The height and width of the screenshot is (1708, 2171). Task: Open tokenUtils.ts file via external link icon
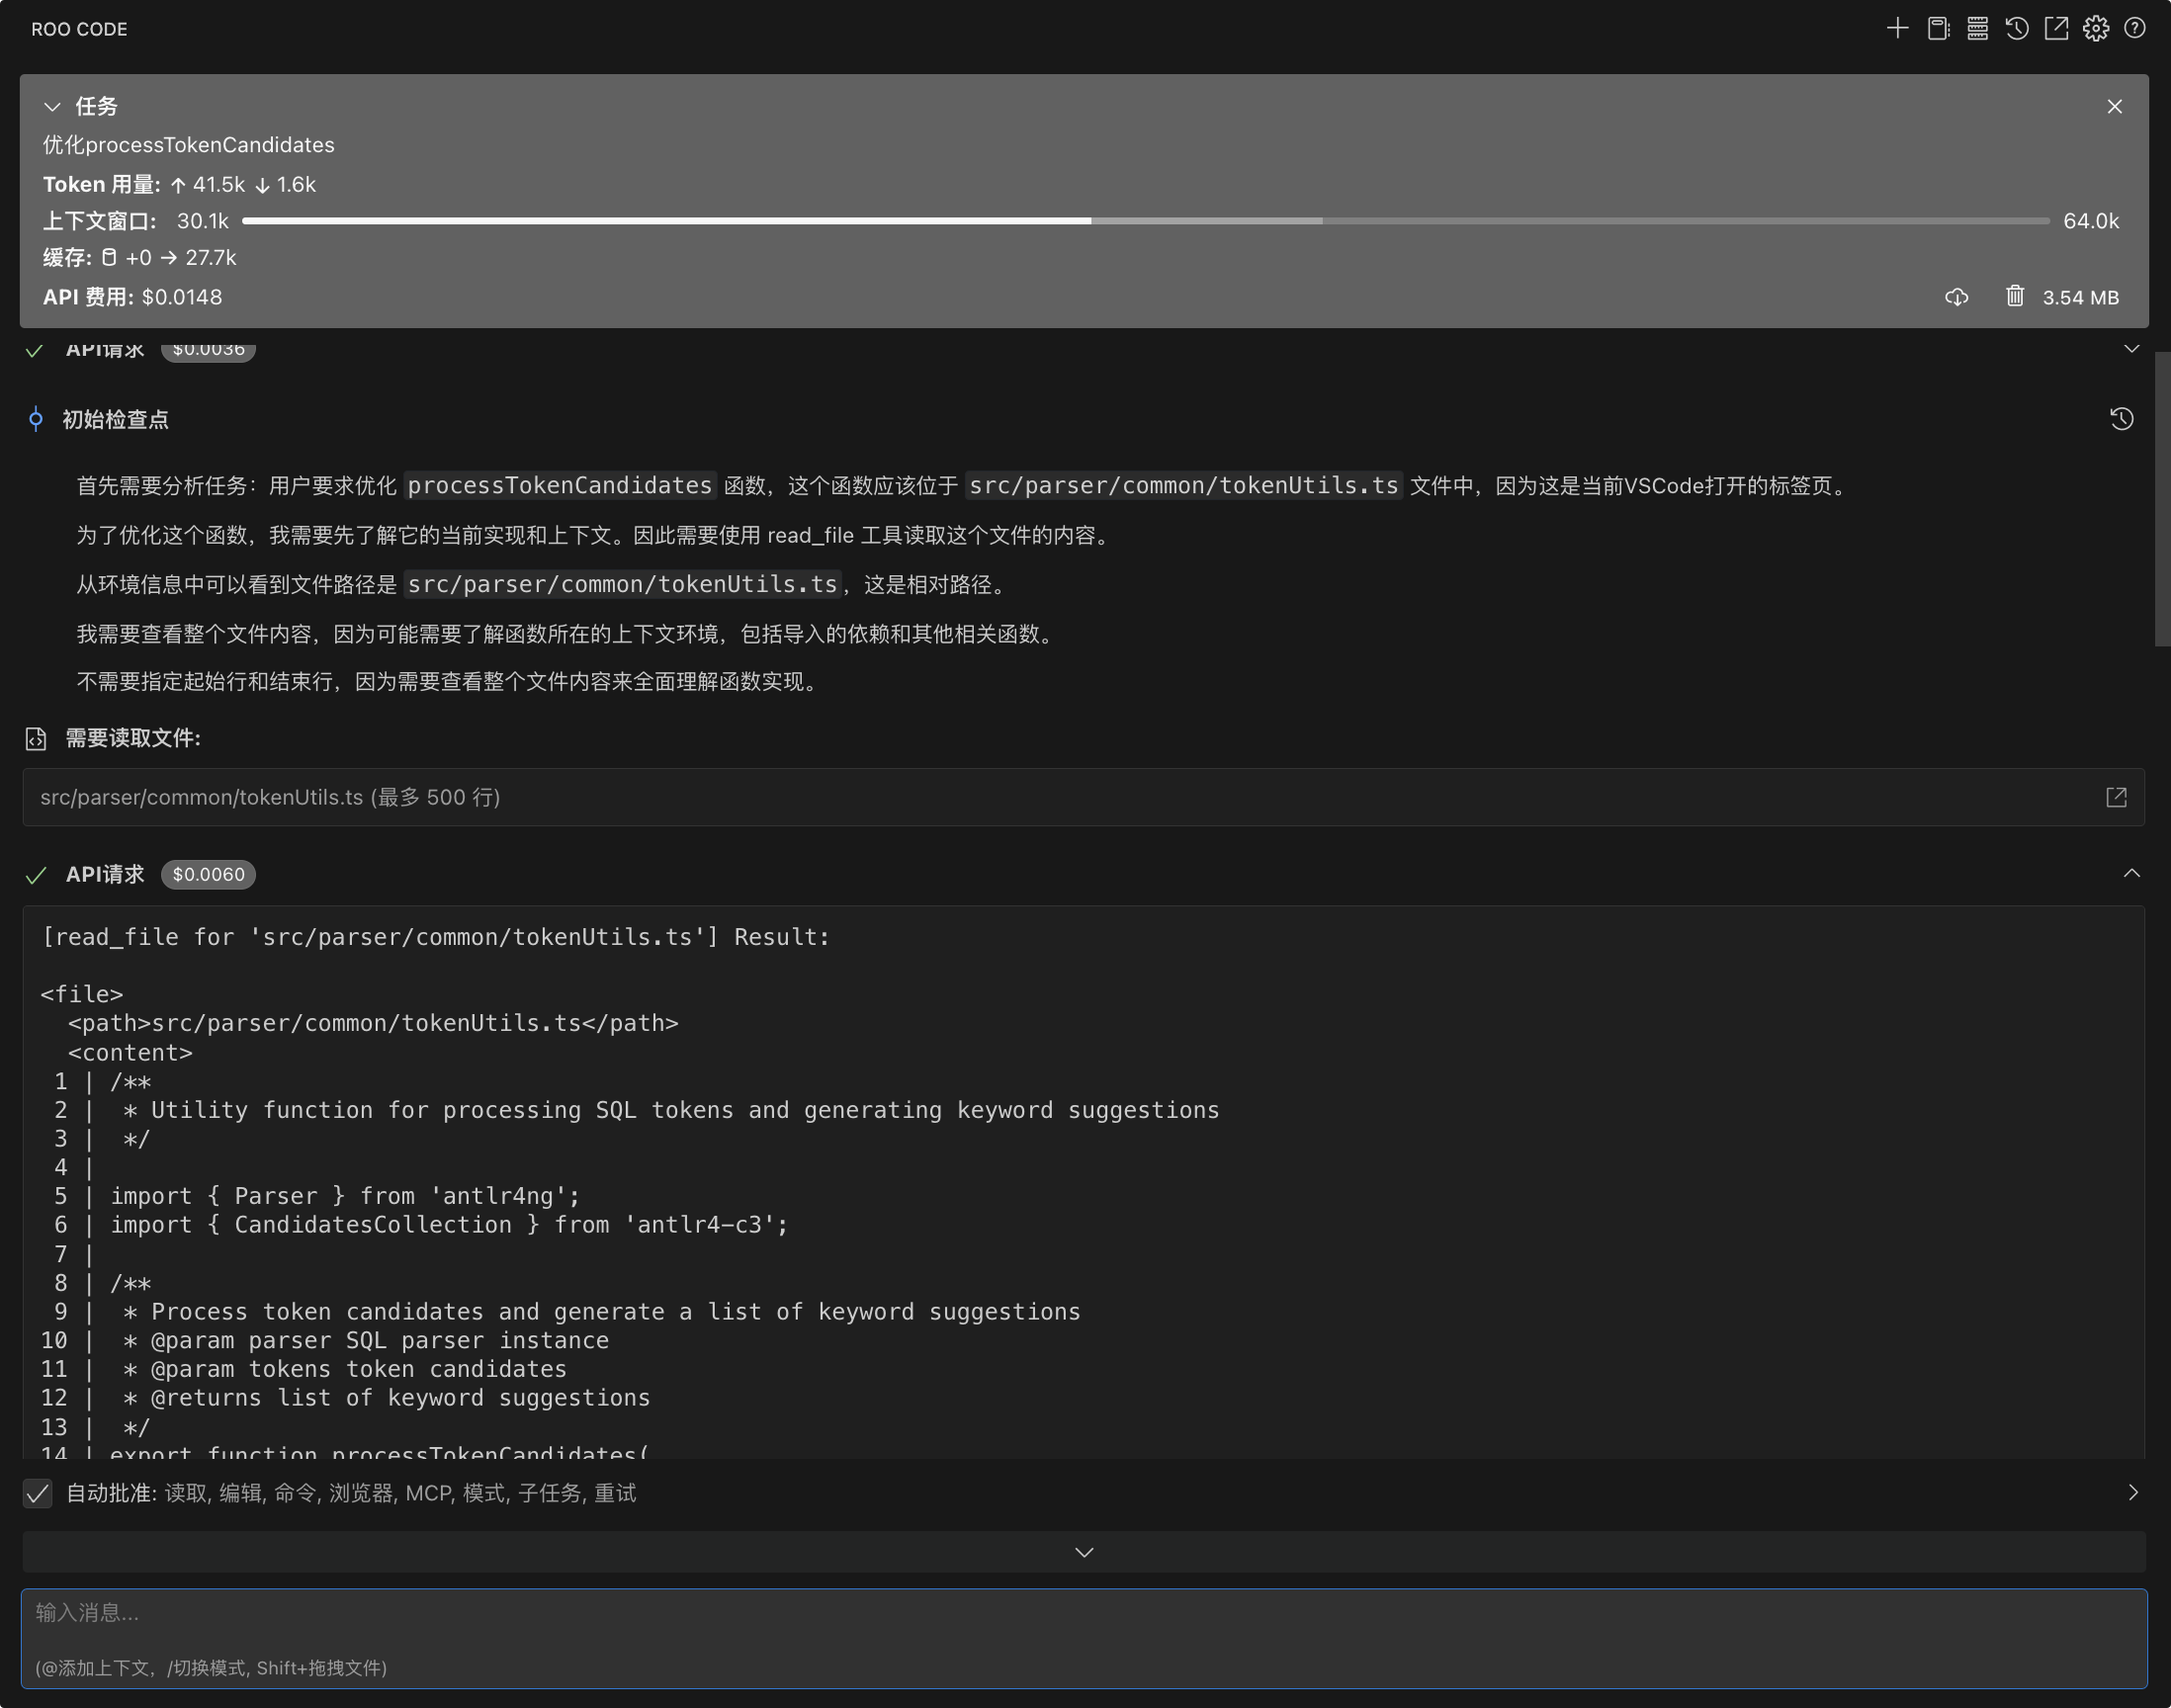2116,797
